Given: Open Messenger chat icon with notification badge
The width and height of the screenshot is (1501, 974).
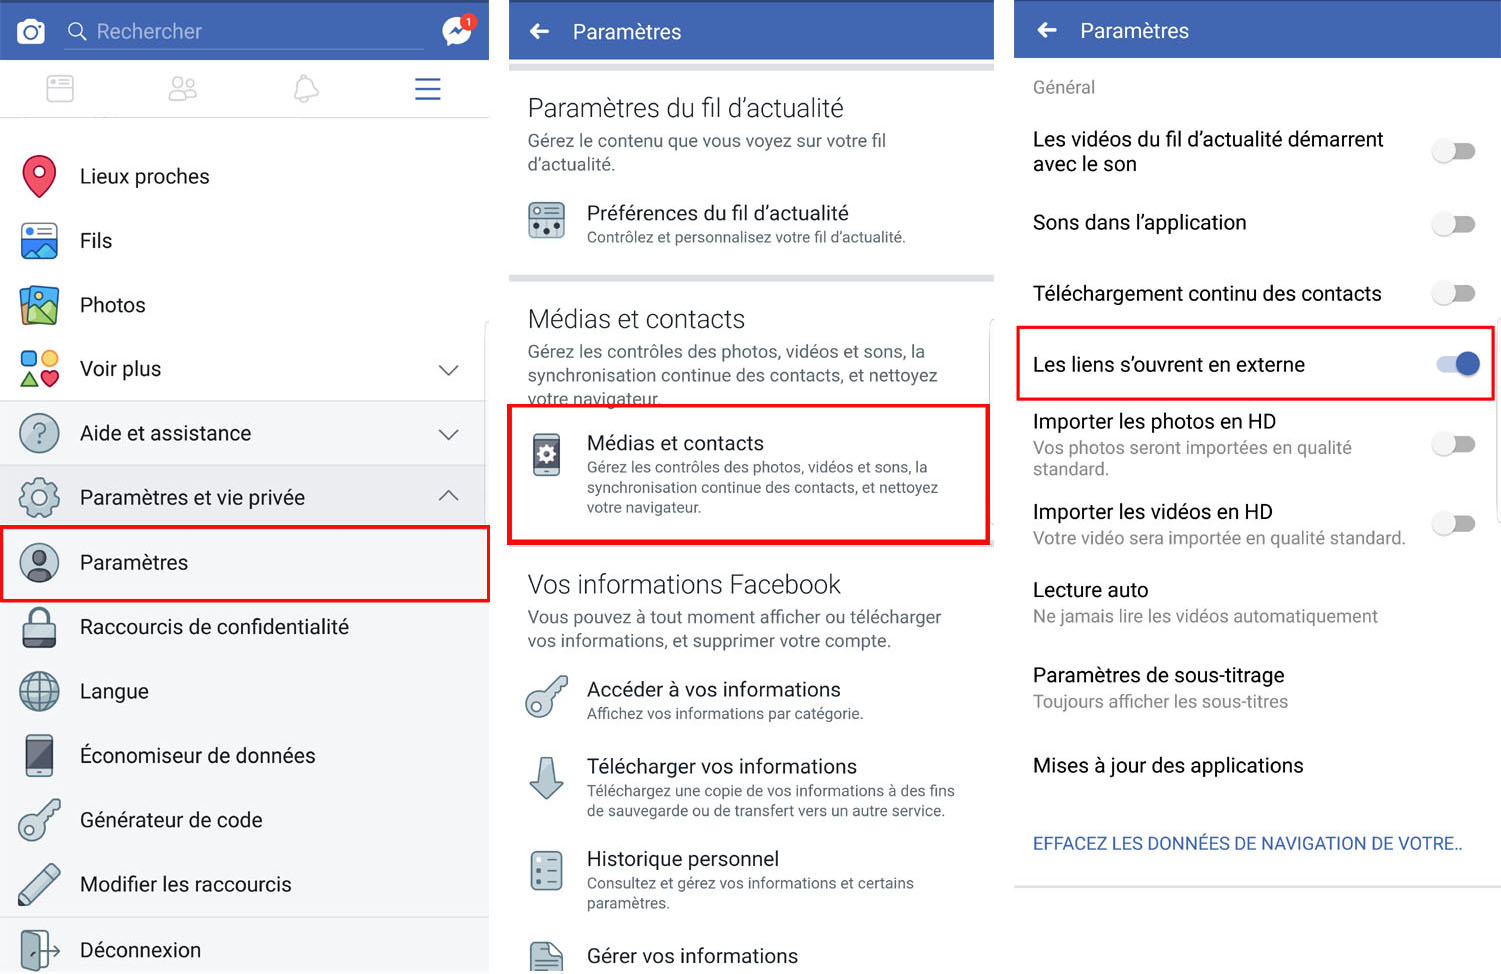Looking at the screenshot, I should [457, 31].
